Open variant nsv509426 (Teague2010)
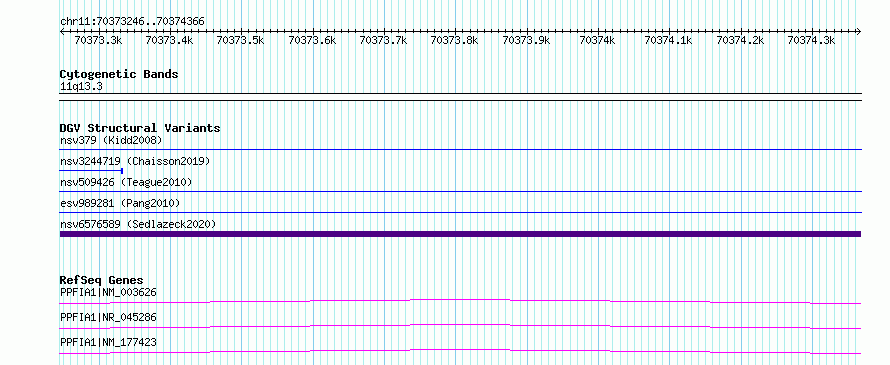Viewport: 890px width, 365px height. click(x=126, y=182)
